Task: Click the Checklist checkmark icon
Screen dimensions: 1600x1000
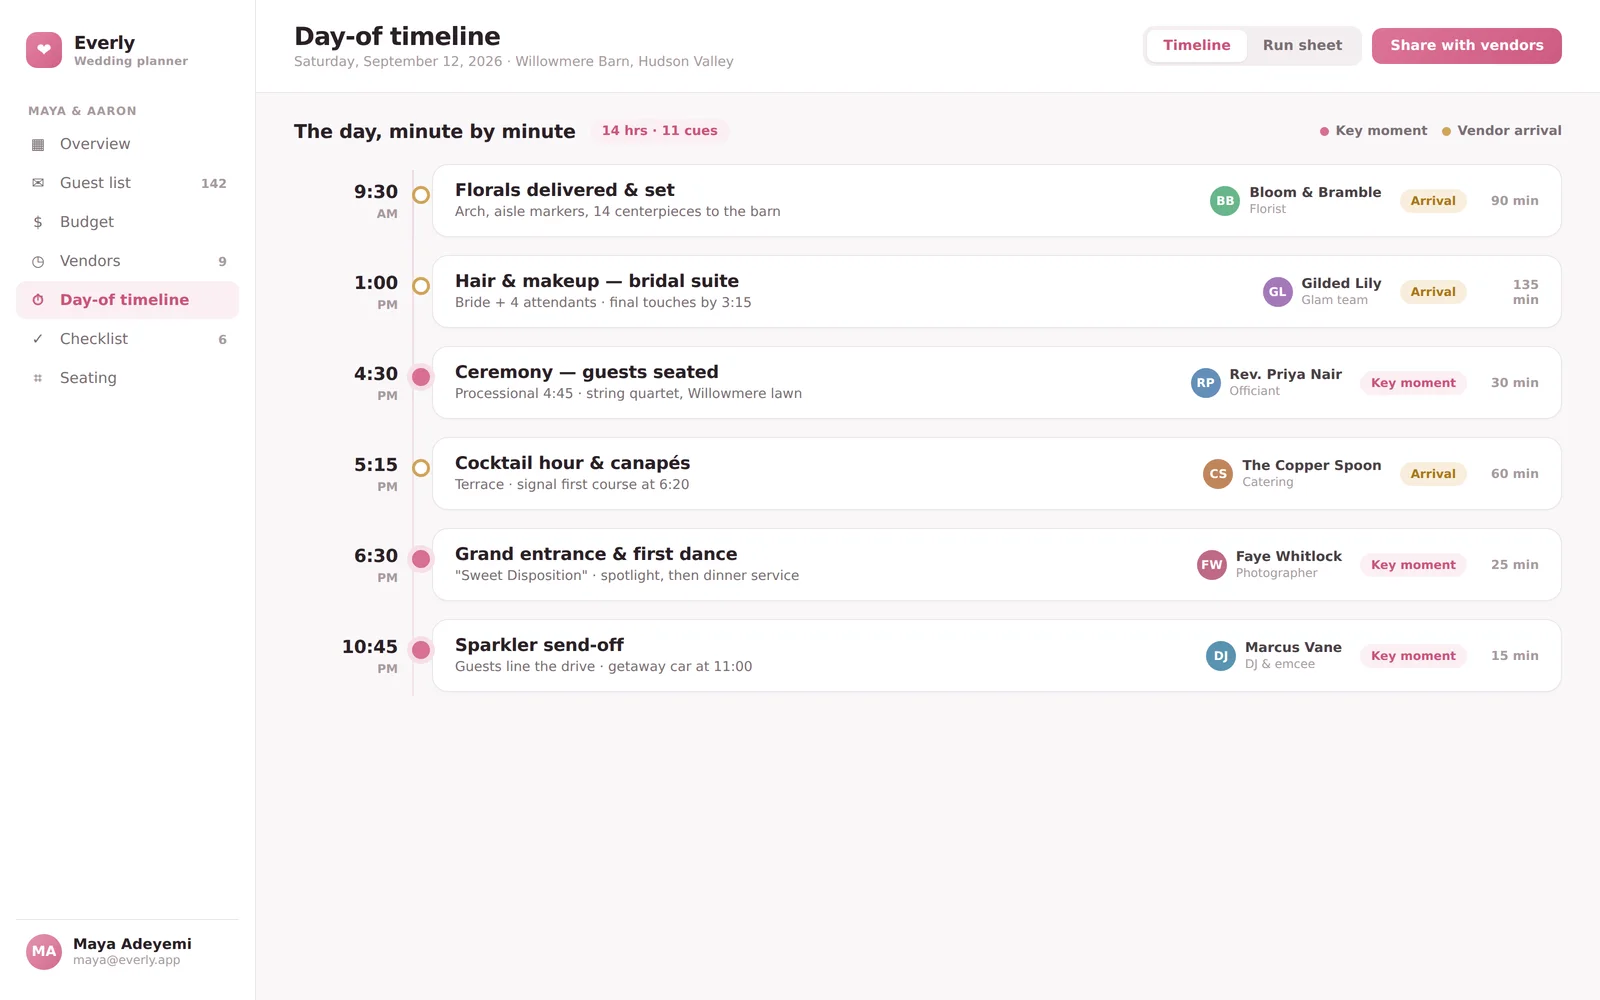Action: (38, 339)
